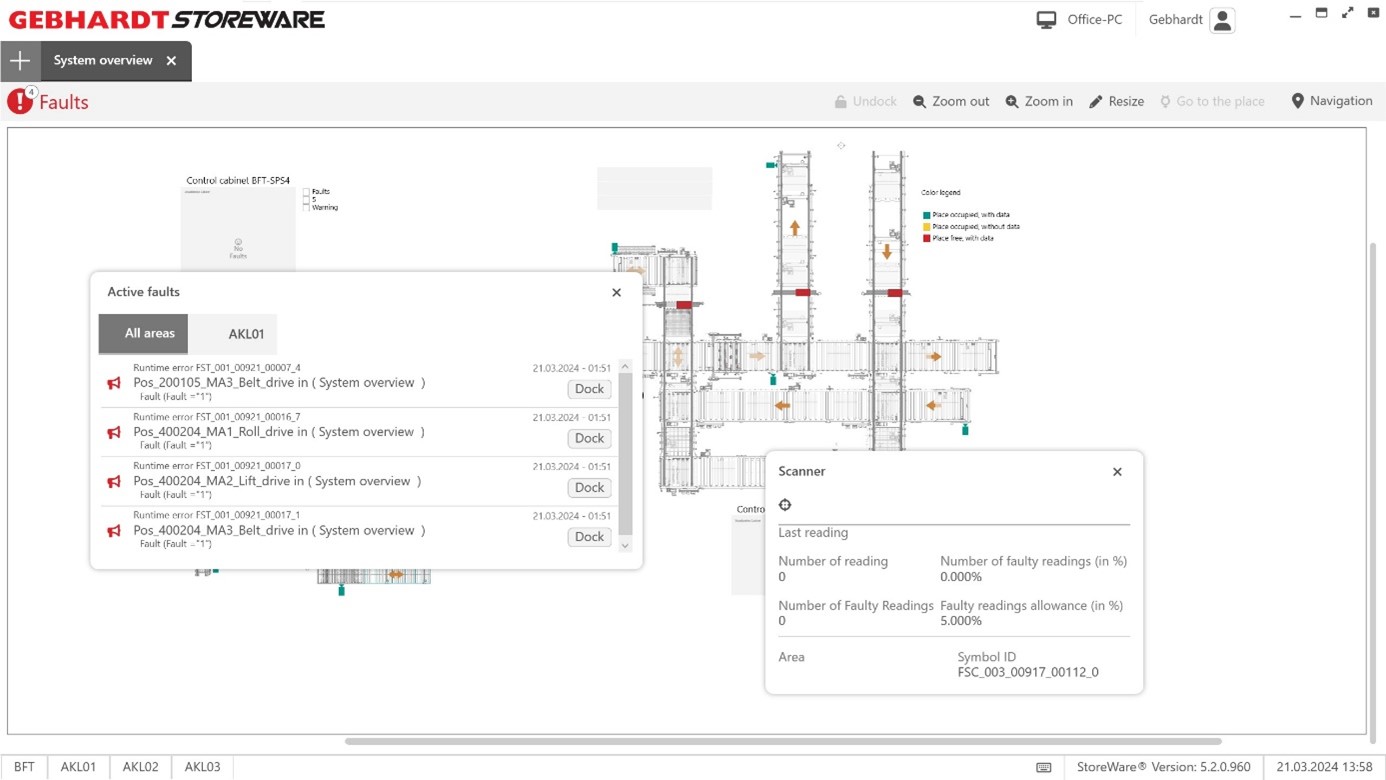1386x780 pixels.
Task: Open AKL03 area in bottom bar
Action: click(x=202, y=767)
